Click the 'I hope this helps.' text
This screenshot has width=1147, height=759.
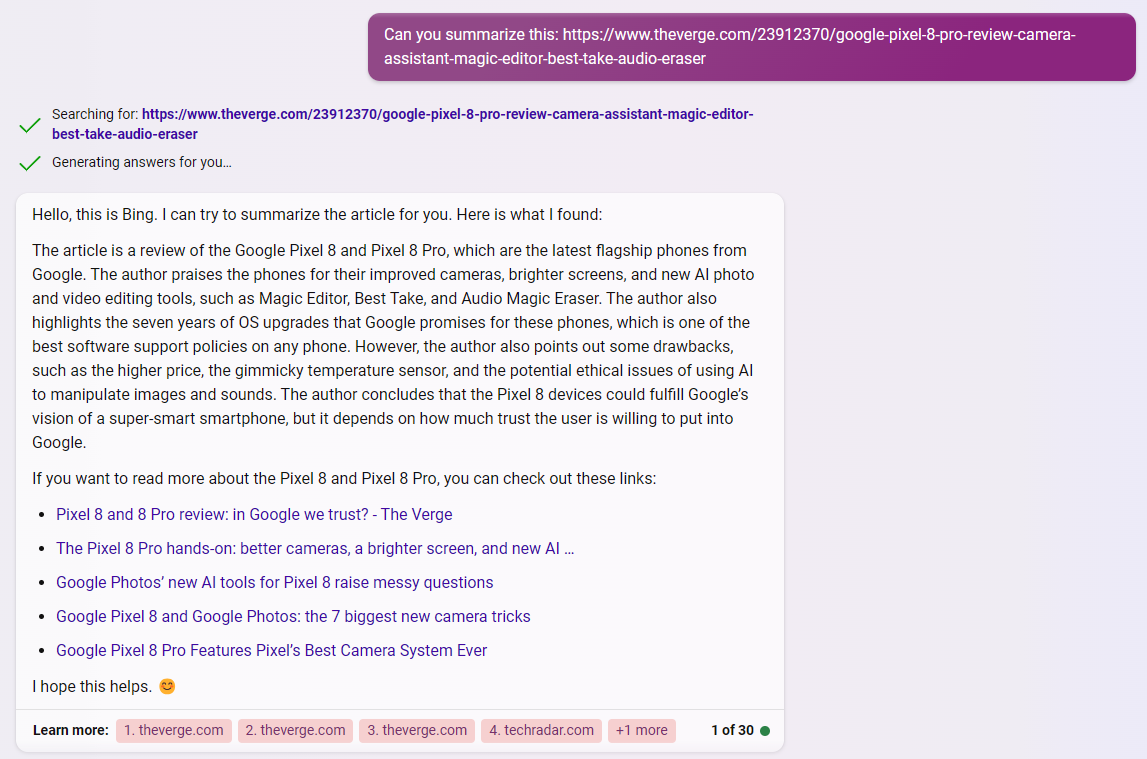(92, 687)
